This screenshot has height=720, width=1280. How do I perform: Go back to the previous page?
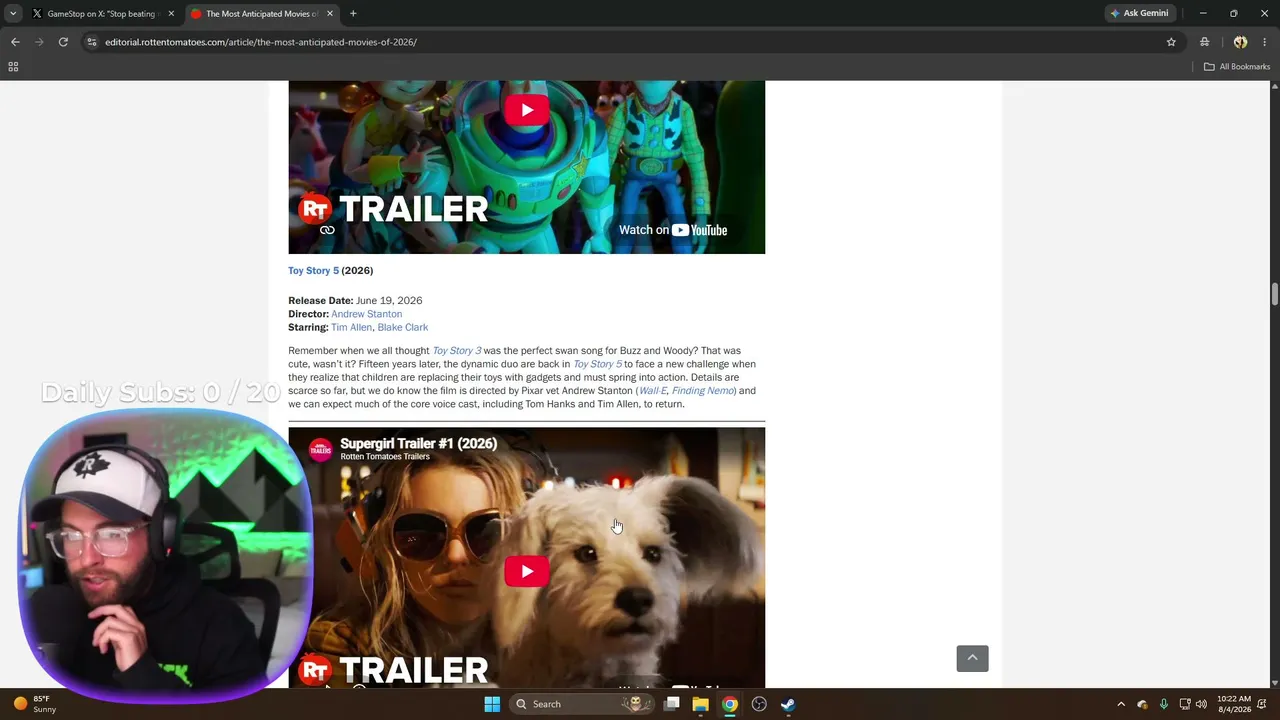pos(15,42)
